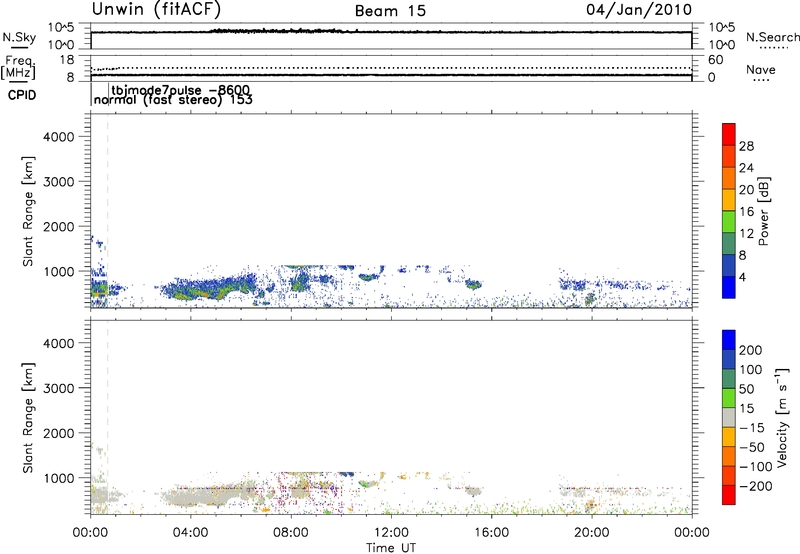800x554 pixels.
Task: Click the 'Nave' legend label
Action: tap(761, 69)
